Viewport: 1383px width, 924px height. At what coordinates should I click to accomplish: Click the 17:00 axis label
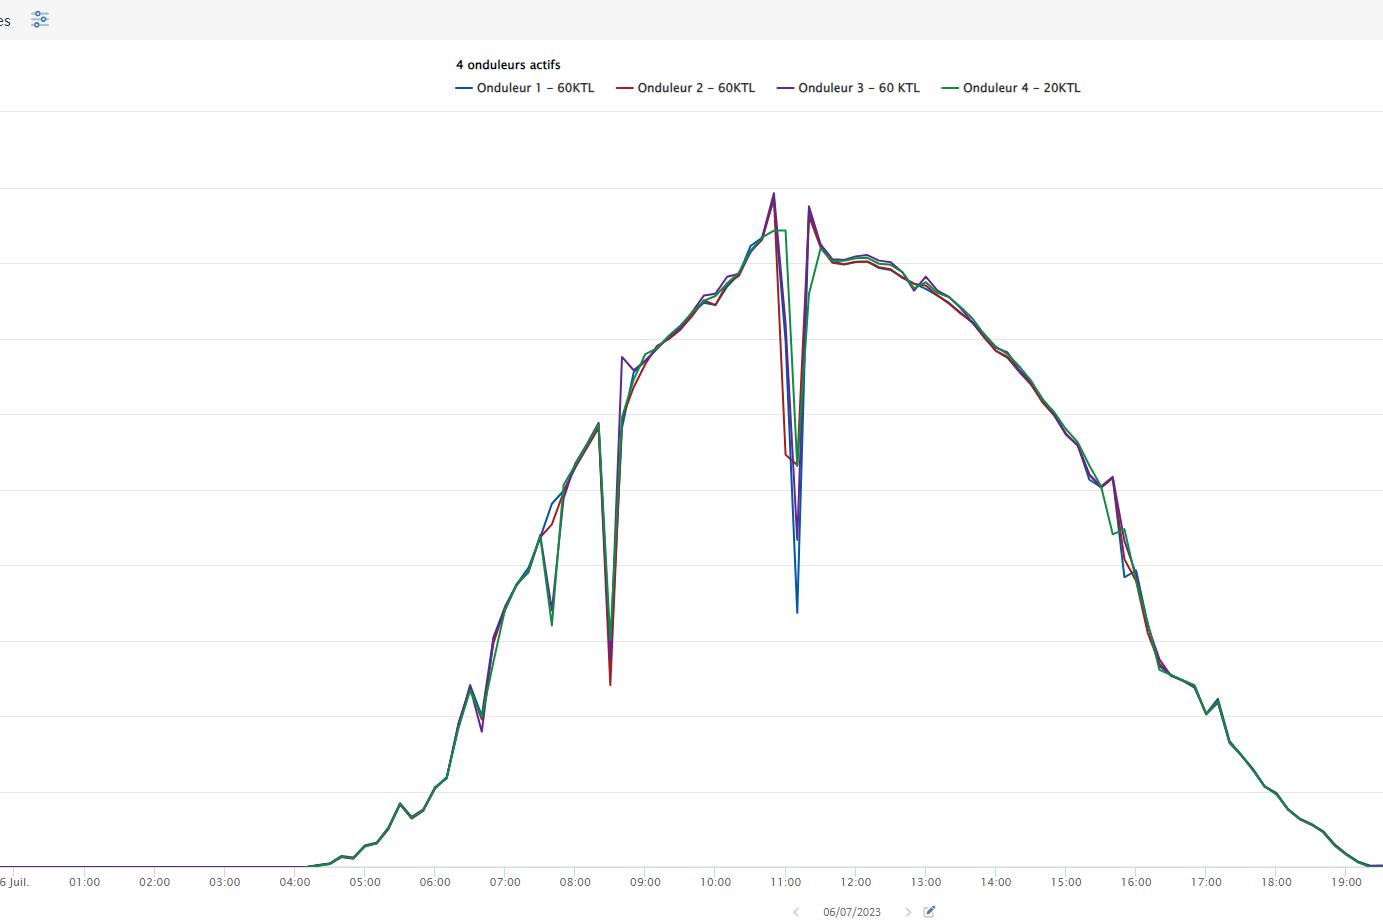[1206, 882]
